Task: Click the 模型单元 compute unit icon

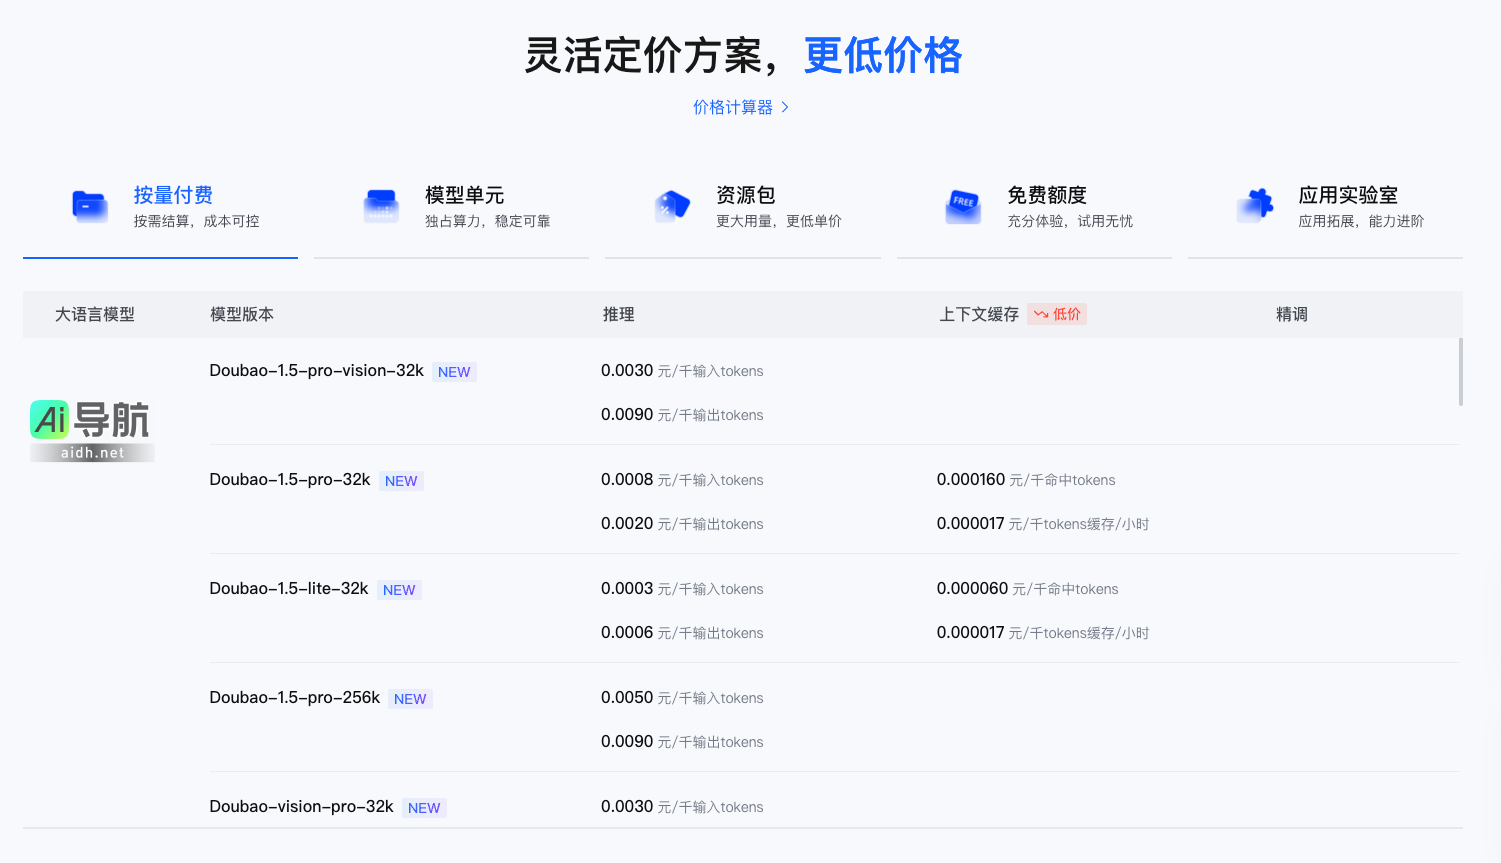Action: pos(381,206)
